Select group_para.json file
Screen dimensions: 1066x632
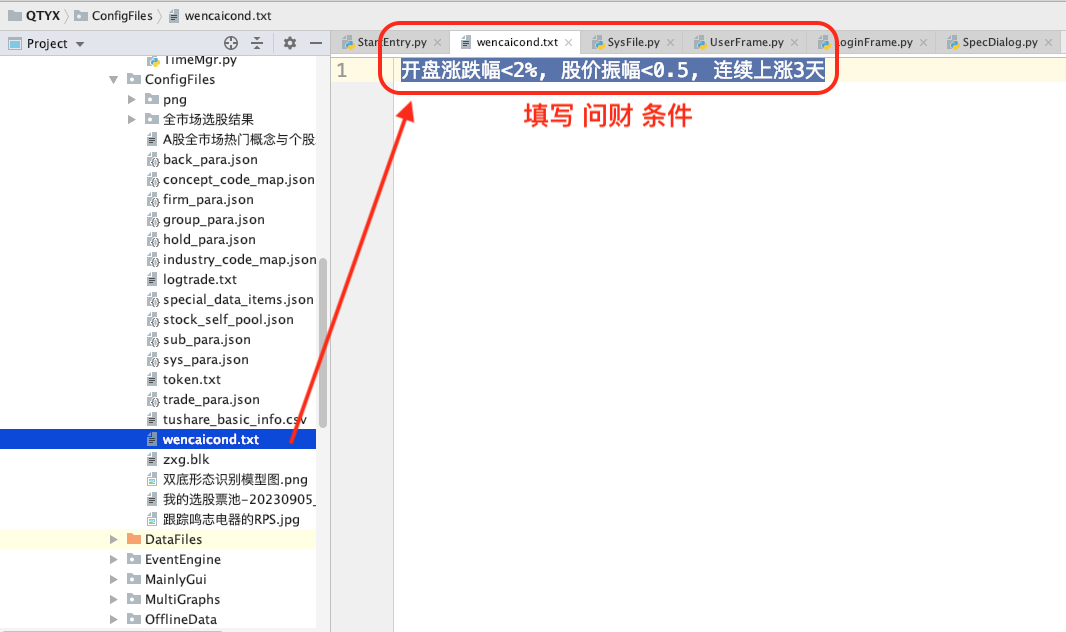click(x=213, y=220)
